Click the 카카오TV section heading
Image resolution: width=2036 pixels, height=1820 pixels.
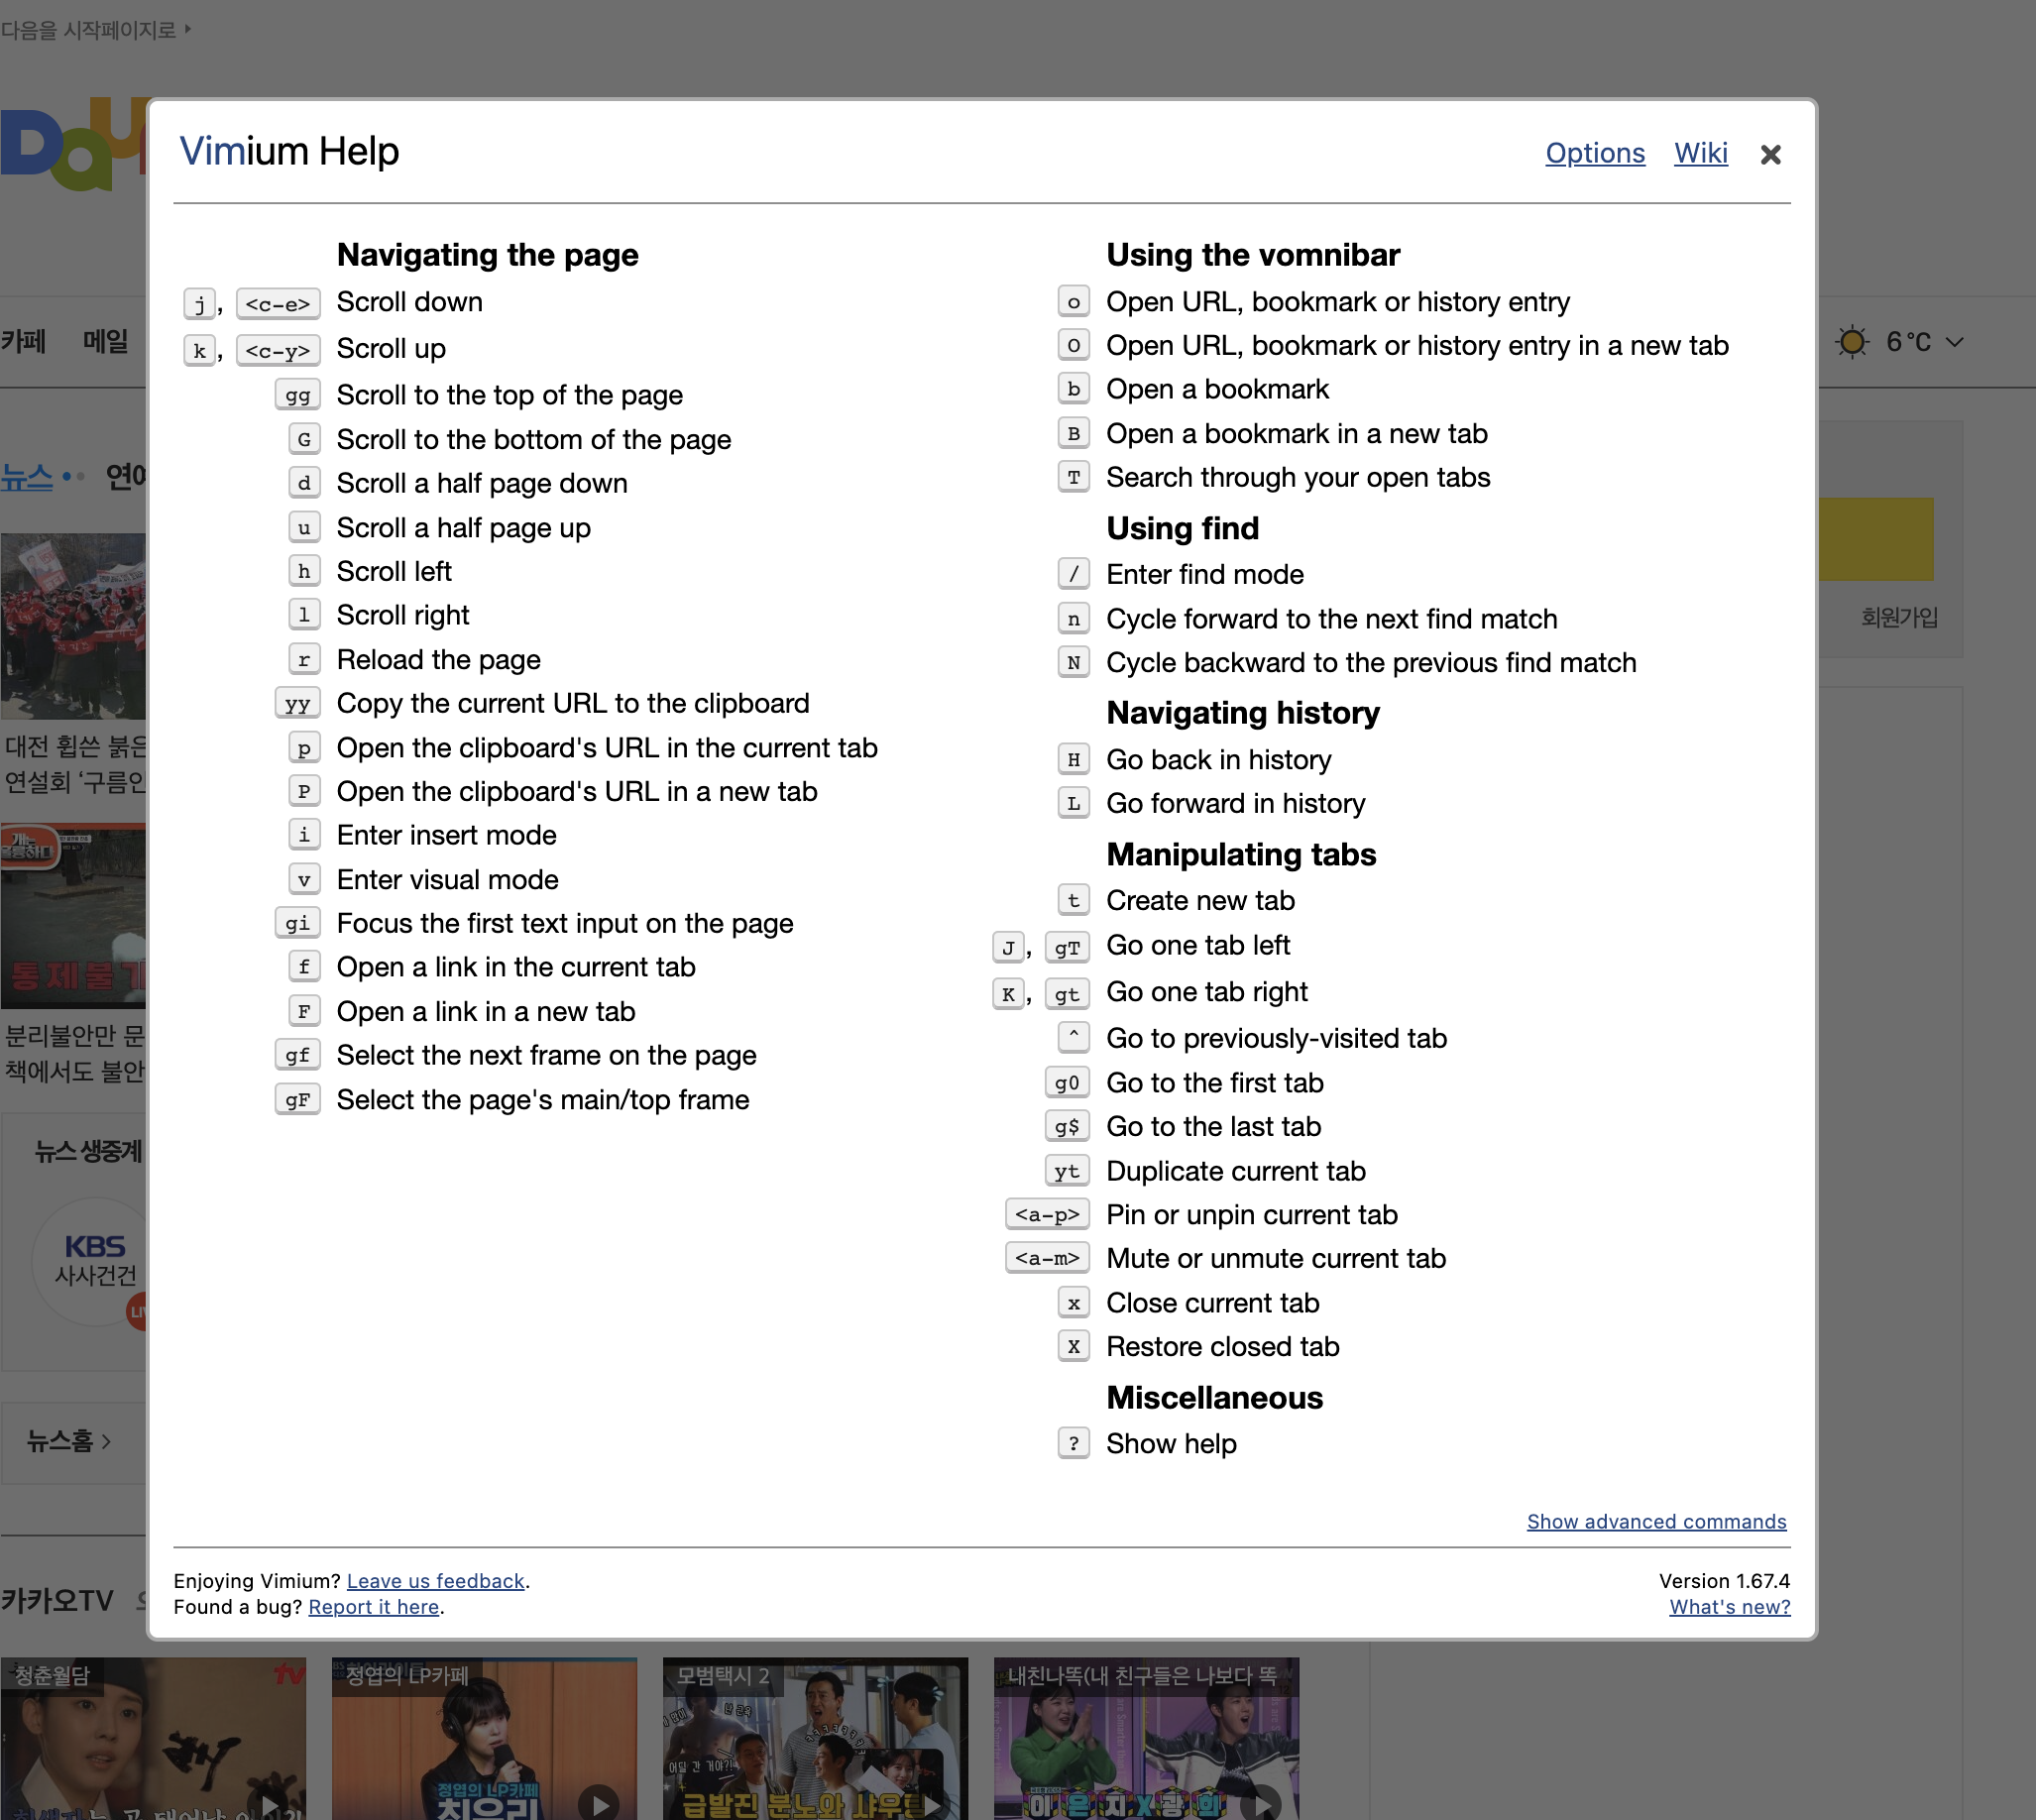click(x=57, y=1600)
